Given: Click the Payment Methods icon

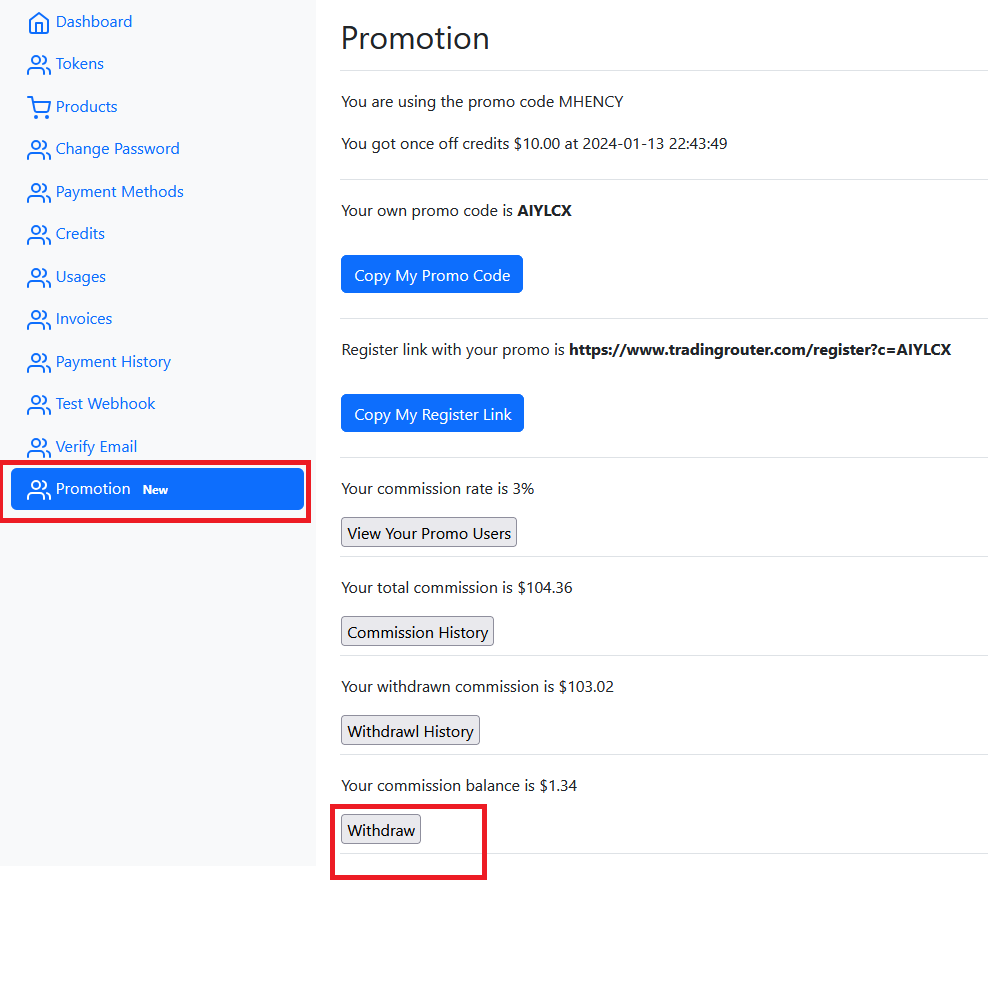Looking at the screenshot, I should point(38,192).
